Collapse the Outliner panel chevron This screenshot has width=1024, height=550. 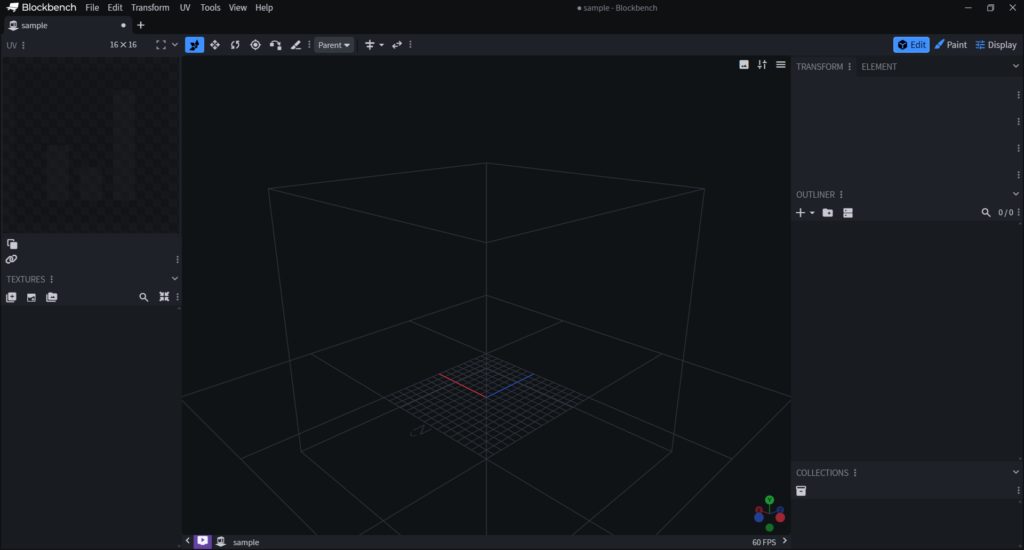[1016, 194]
